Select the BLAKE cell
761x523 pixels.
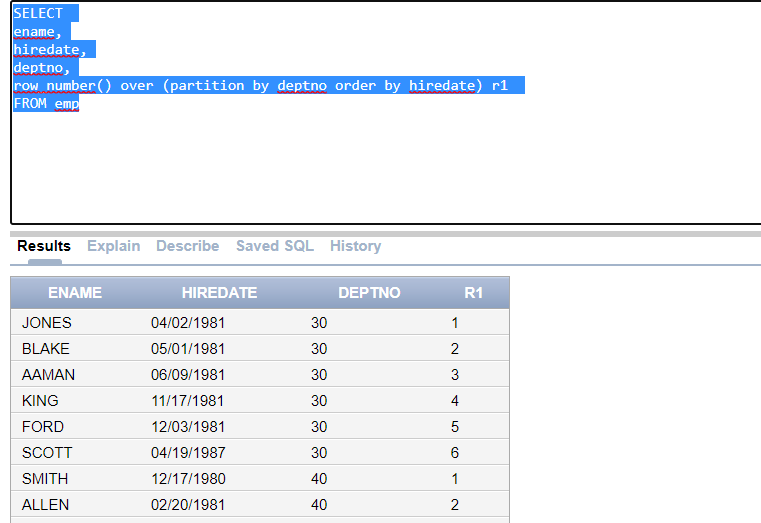point(46,349)
